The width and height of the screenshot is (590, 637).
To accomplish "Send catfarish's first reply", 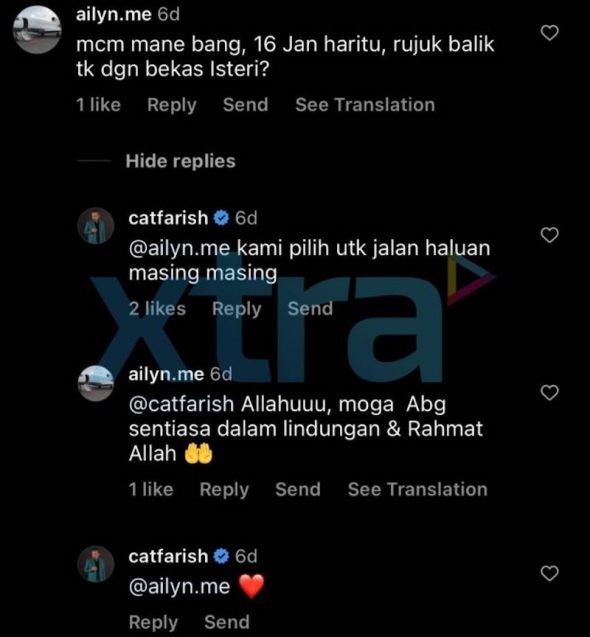I will (310, 309).
